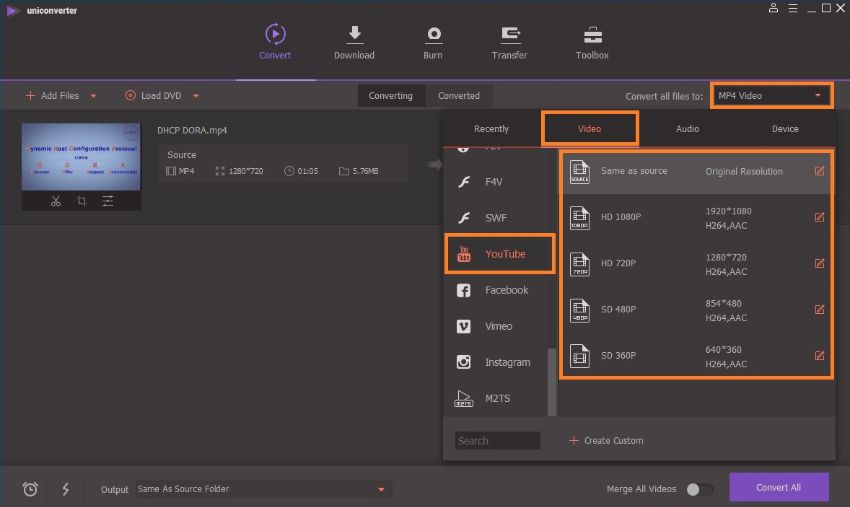Click Load DVD
The width and height of the screenshot is (850, 507).
pos(153,96)
